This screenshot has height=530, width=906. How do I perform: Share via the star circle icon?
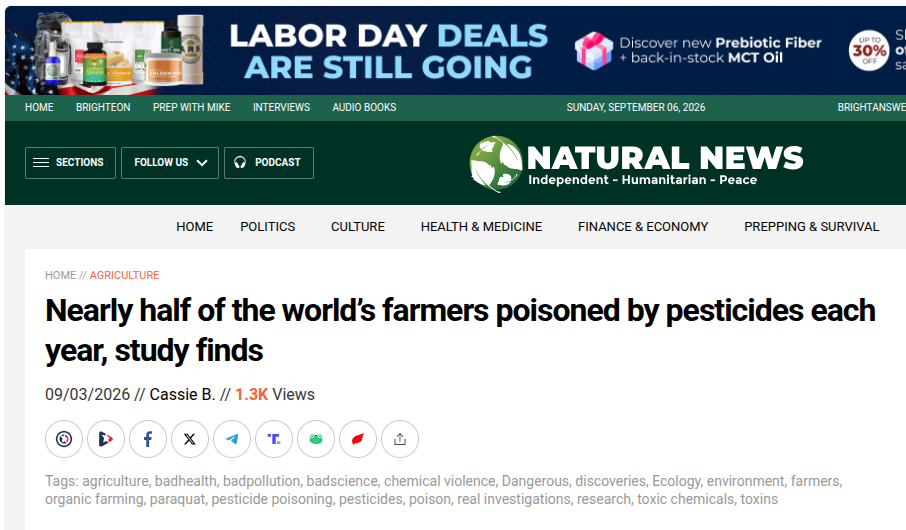click(x=64, y=439)
